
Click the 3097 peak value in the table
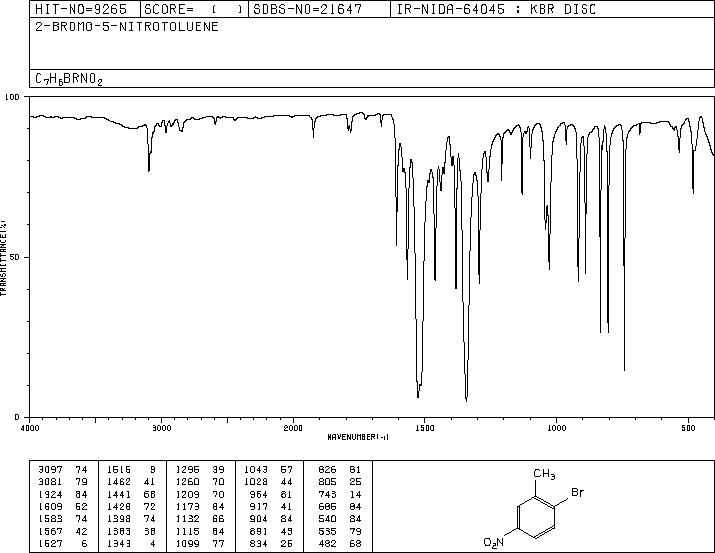point(51,470)
